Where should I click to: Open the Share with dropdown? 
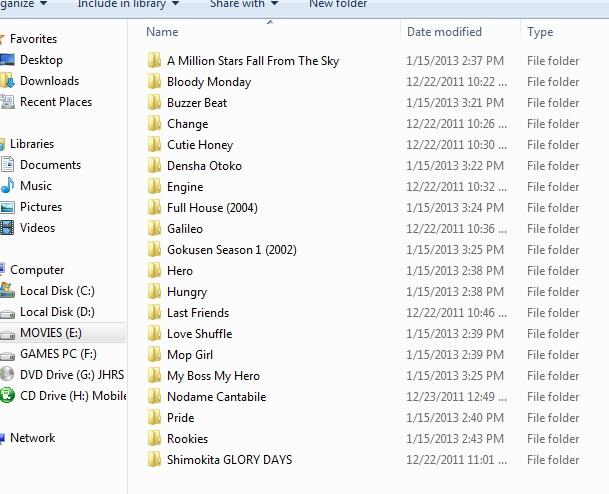pyautogui.click(x=244, y=4)
